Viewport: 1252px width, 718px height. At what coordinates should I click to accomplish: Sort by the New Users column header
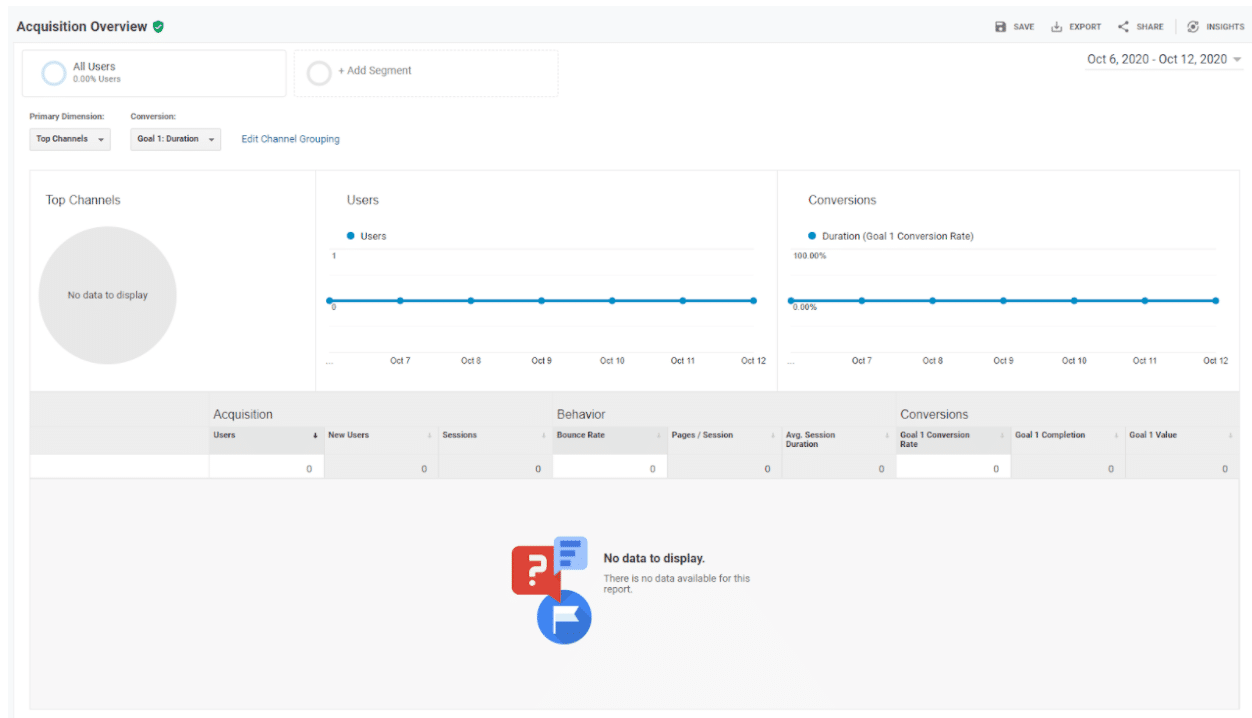(349, 435)
